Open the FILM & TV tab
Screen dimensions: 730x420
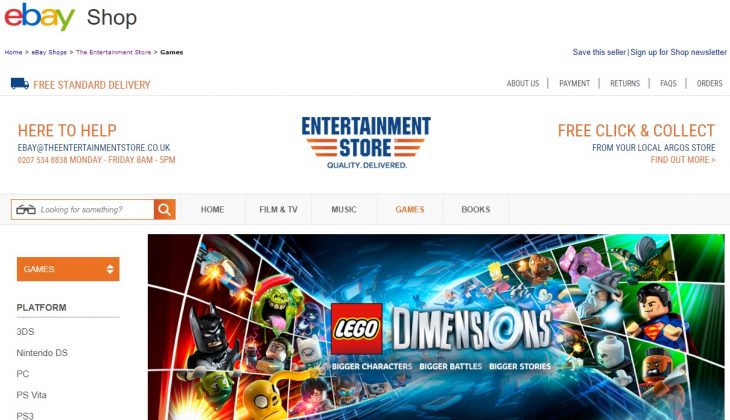coord(278,210)
